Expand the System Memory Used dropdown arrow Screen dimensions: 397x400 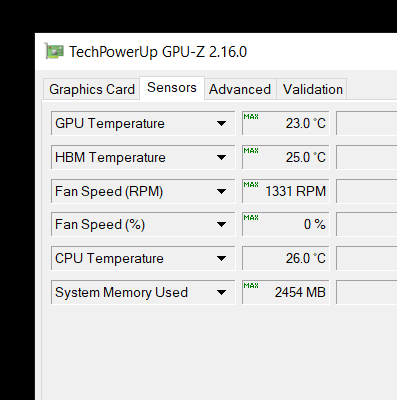221,293
